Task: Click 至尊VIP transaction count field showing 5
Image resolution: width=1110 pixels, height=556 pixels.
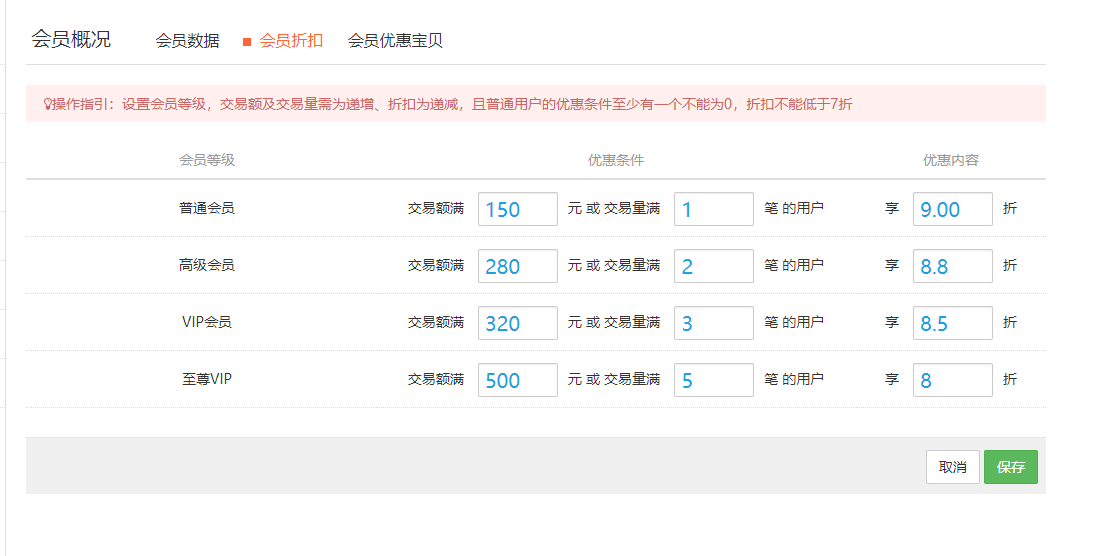Action: point(713,380)
